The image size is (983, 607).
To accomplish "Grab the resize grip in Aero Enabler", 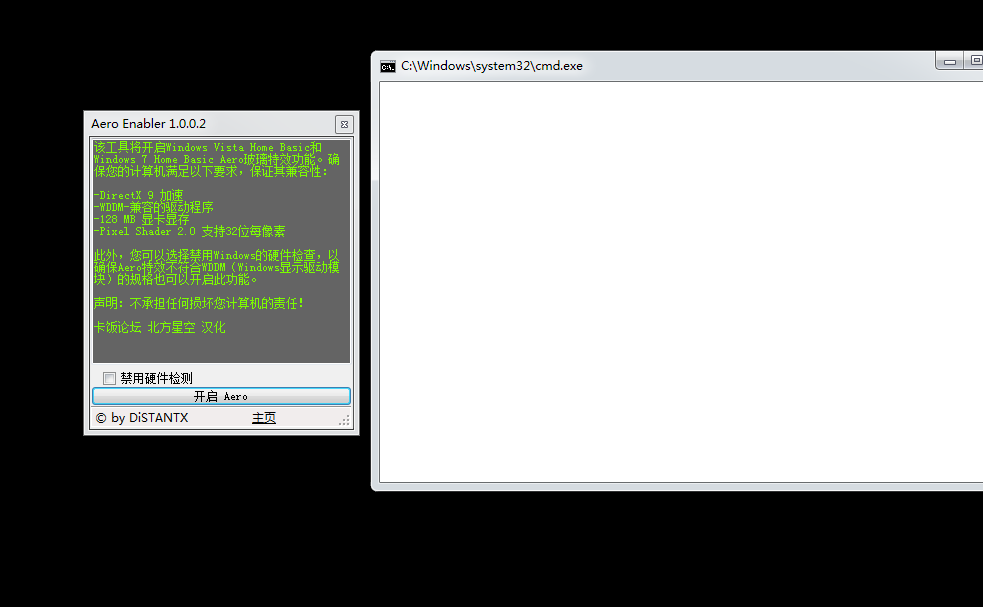I will coord(345,422).
